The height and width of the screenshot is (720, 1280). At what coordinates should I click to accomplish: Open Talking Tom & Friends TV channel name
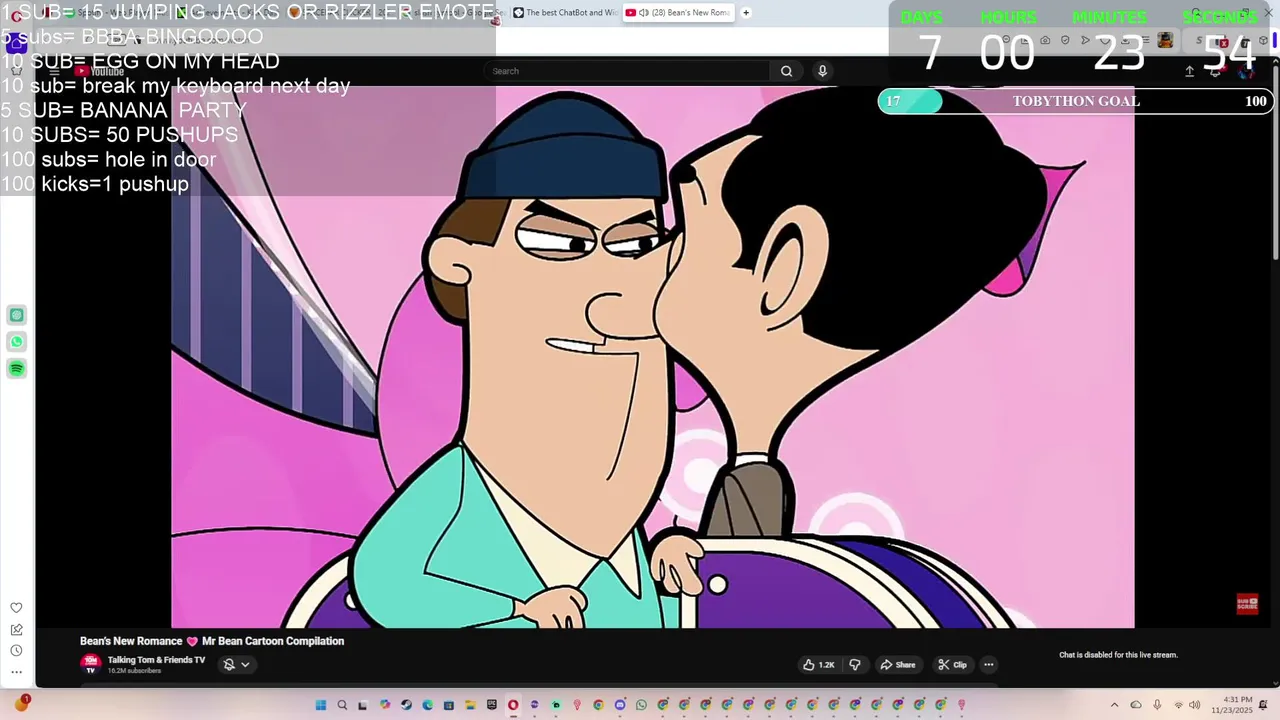coord(156,660)
